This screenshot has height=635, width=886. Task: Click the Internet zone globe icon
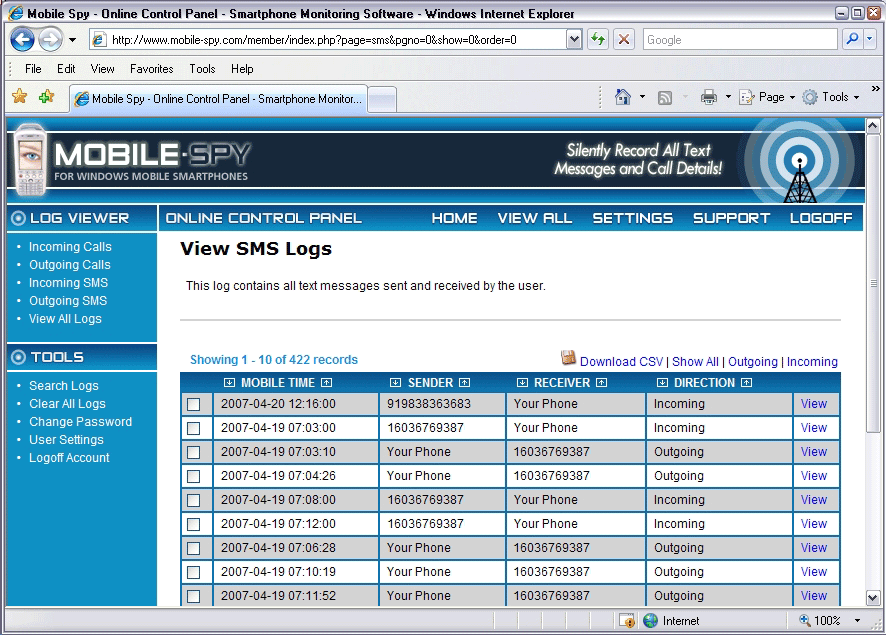pyautogui.click(x=650, y=620)
